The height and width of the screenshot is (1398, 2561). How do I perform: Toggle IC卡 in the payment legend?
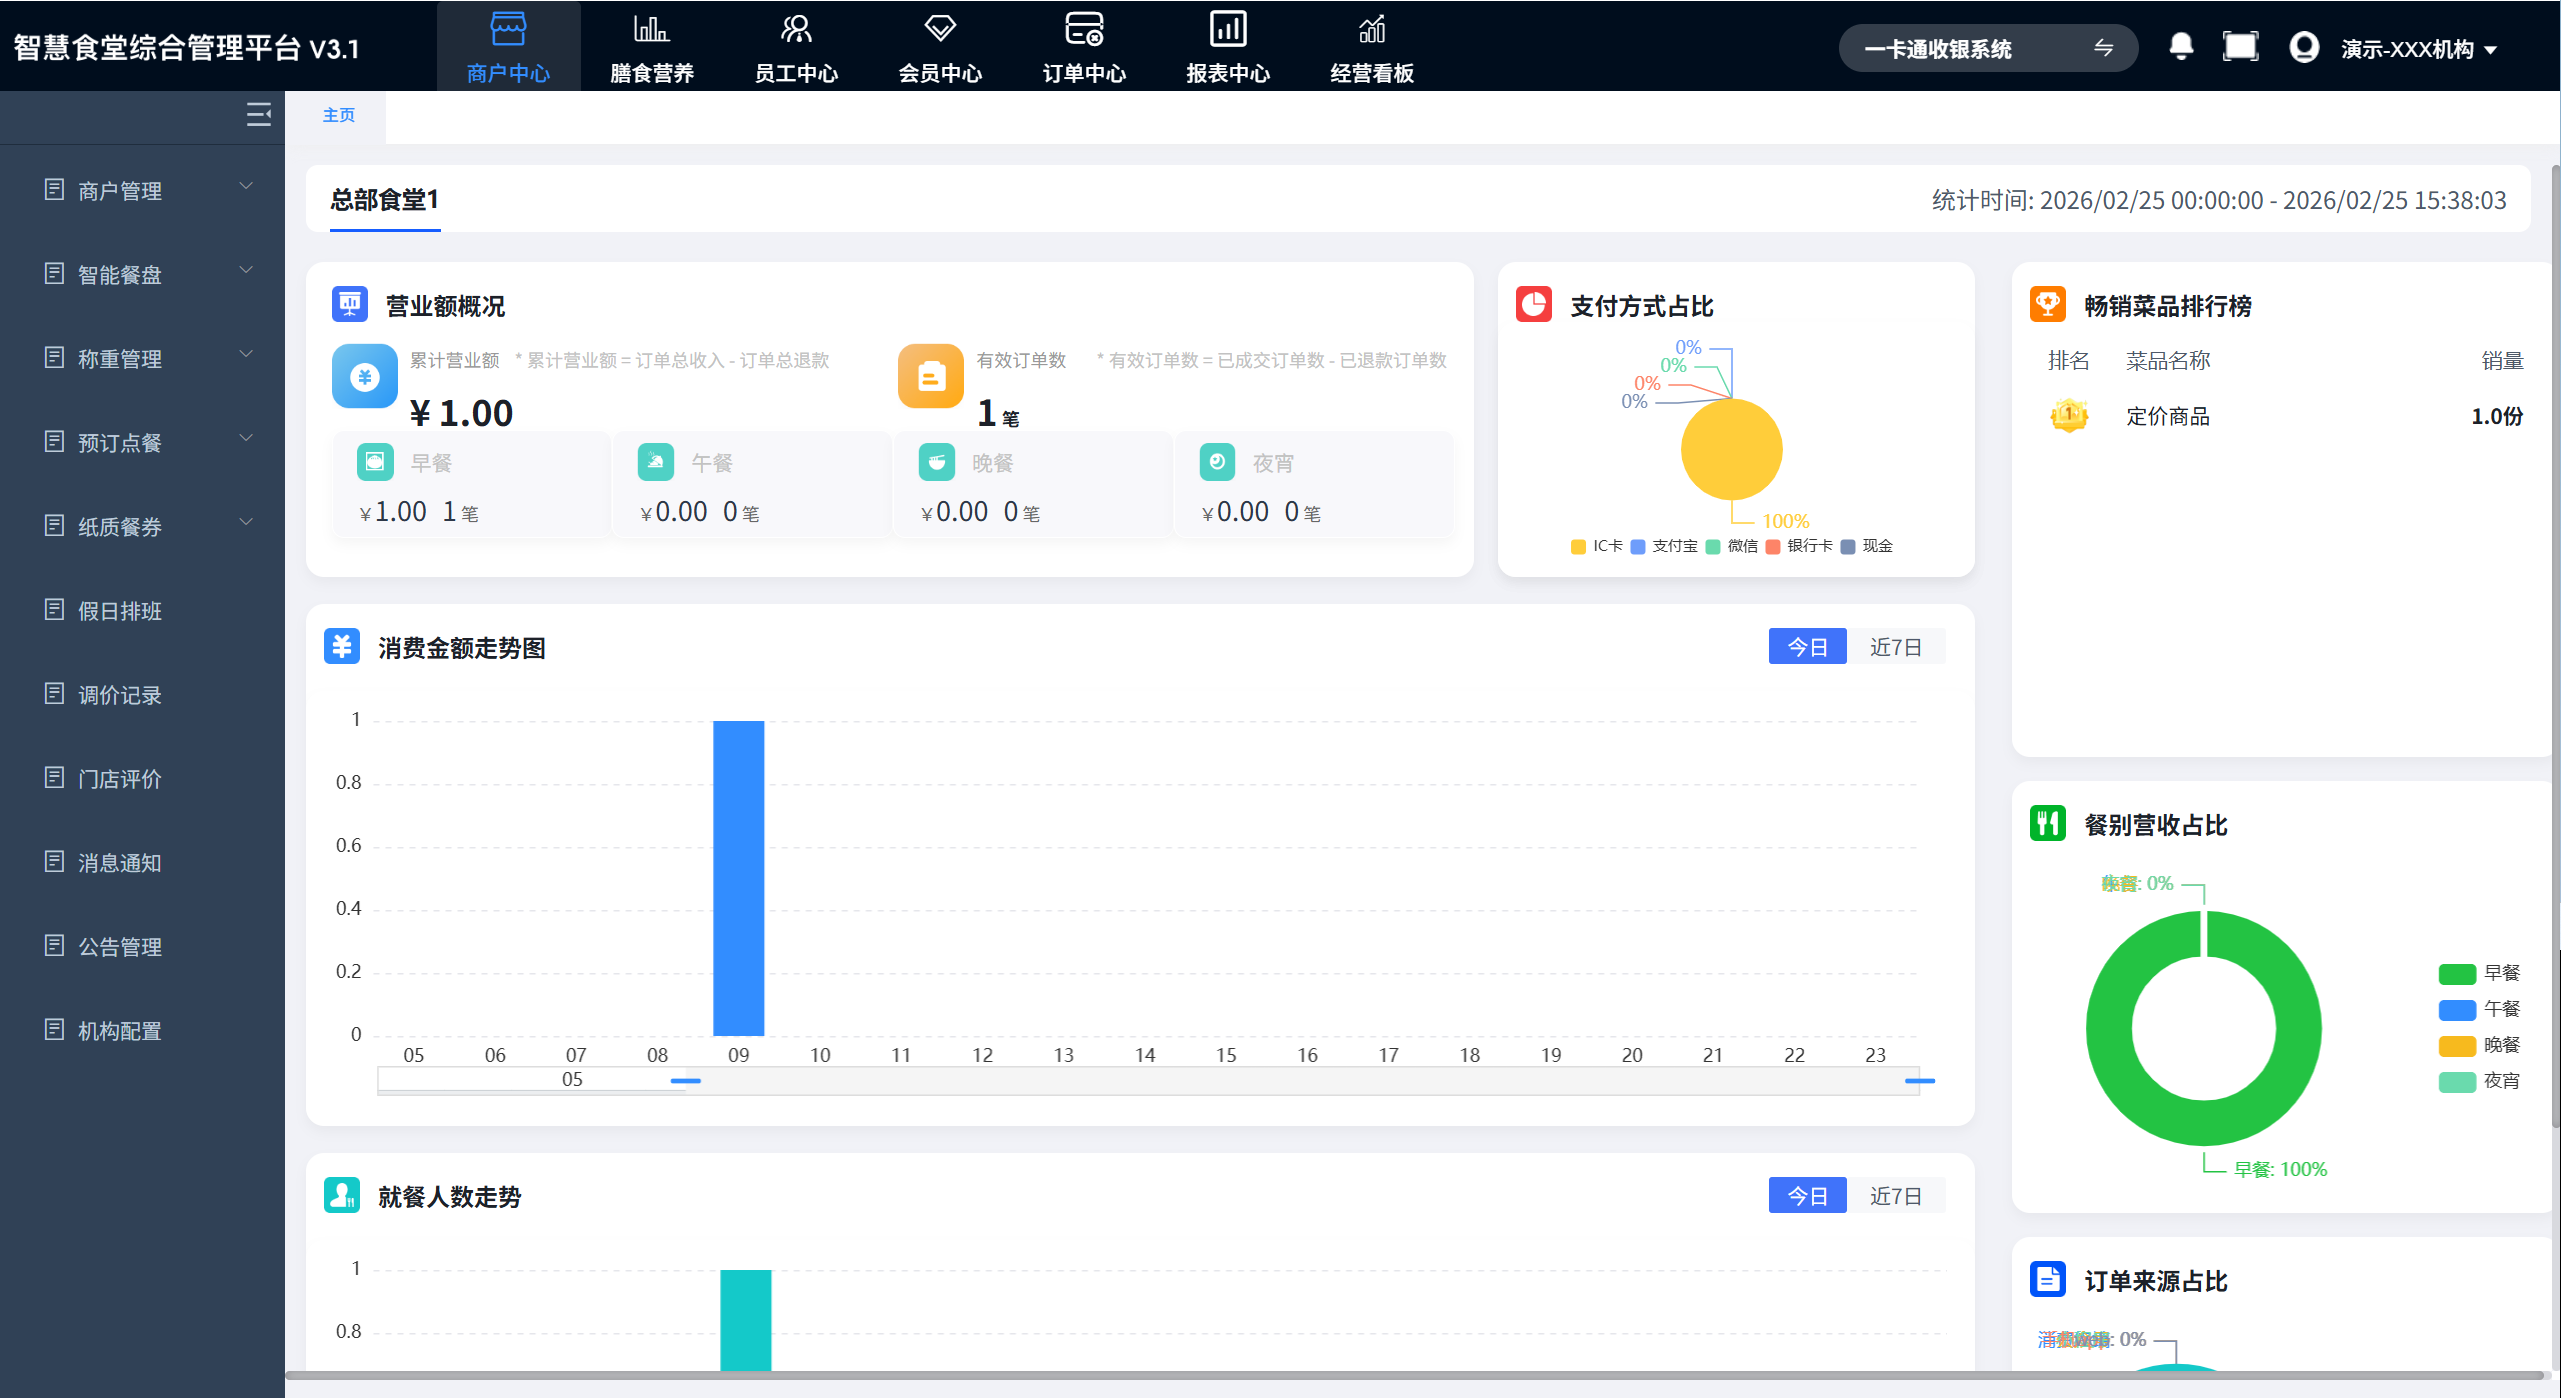click(1597, 546)
